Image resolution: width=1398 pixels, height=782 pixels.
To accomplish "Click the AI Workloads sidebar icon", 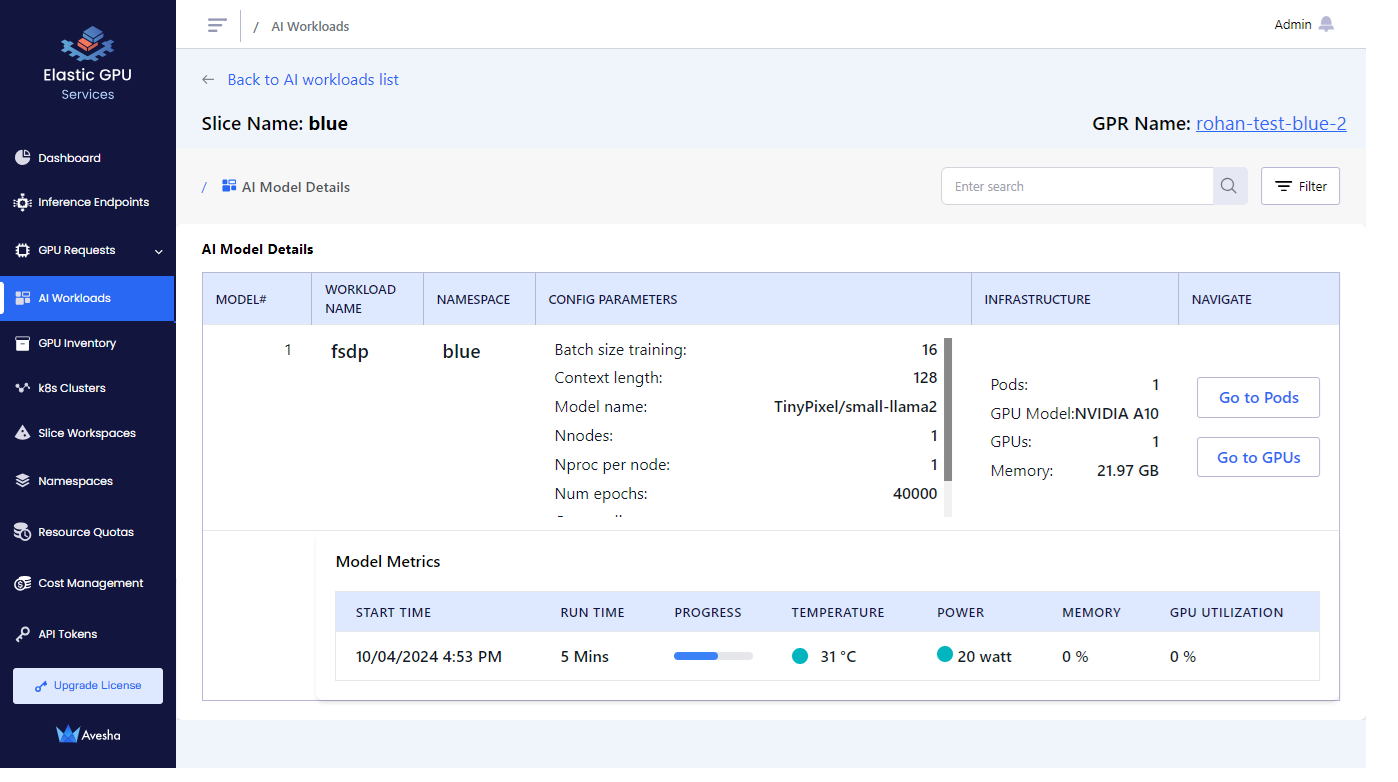I will [x=23, y=298].
